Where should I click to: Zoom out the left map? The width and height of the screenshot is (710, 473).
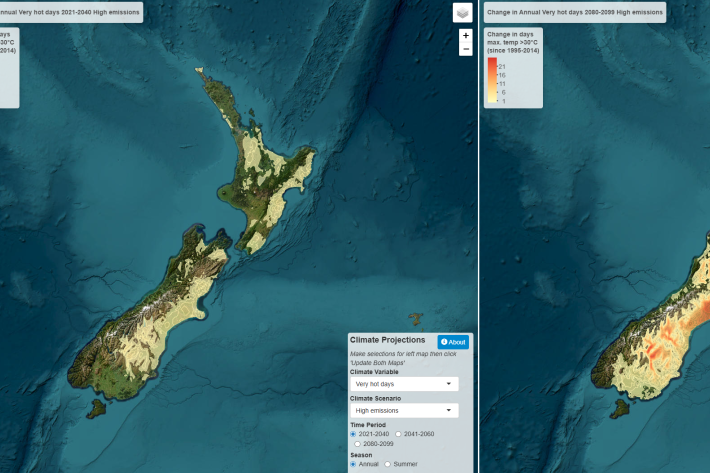click(465, 49)
